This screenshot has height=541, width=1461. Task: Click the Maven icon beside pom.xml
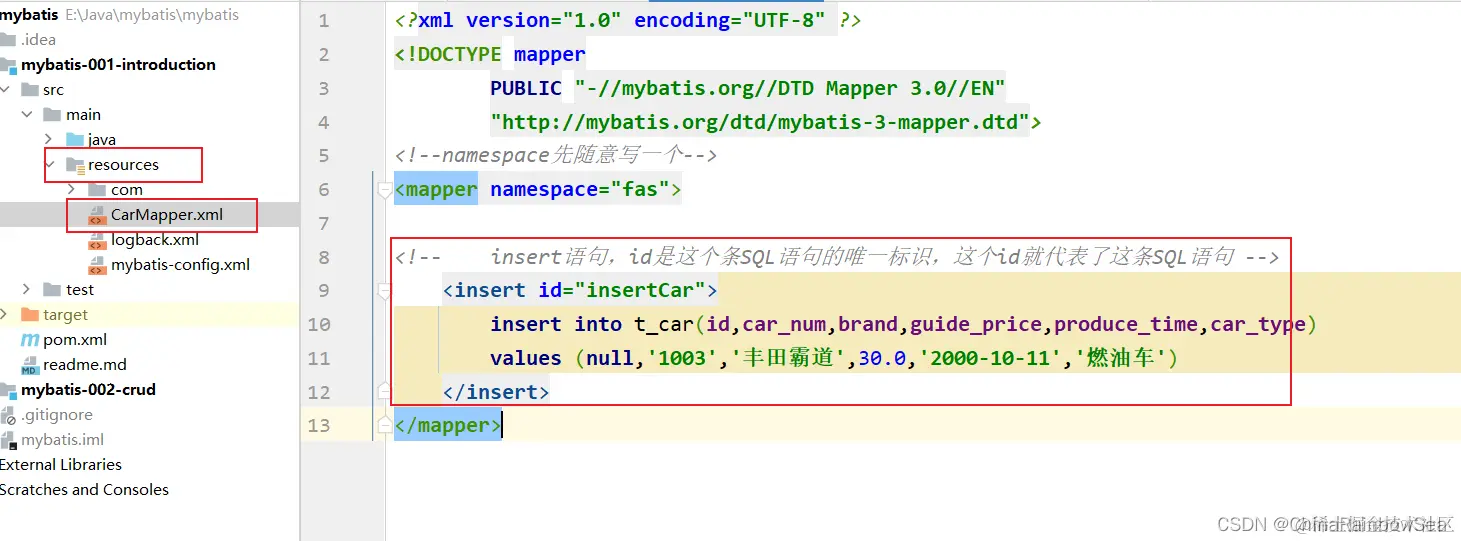30,340
